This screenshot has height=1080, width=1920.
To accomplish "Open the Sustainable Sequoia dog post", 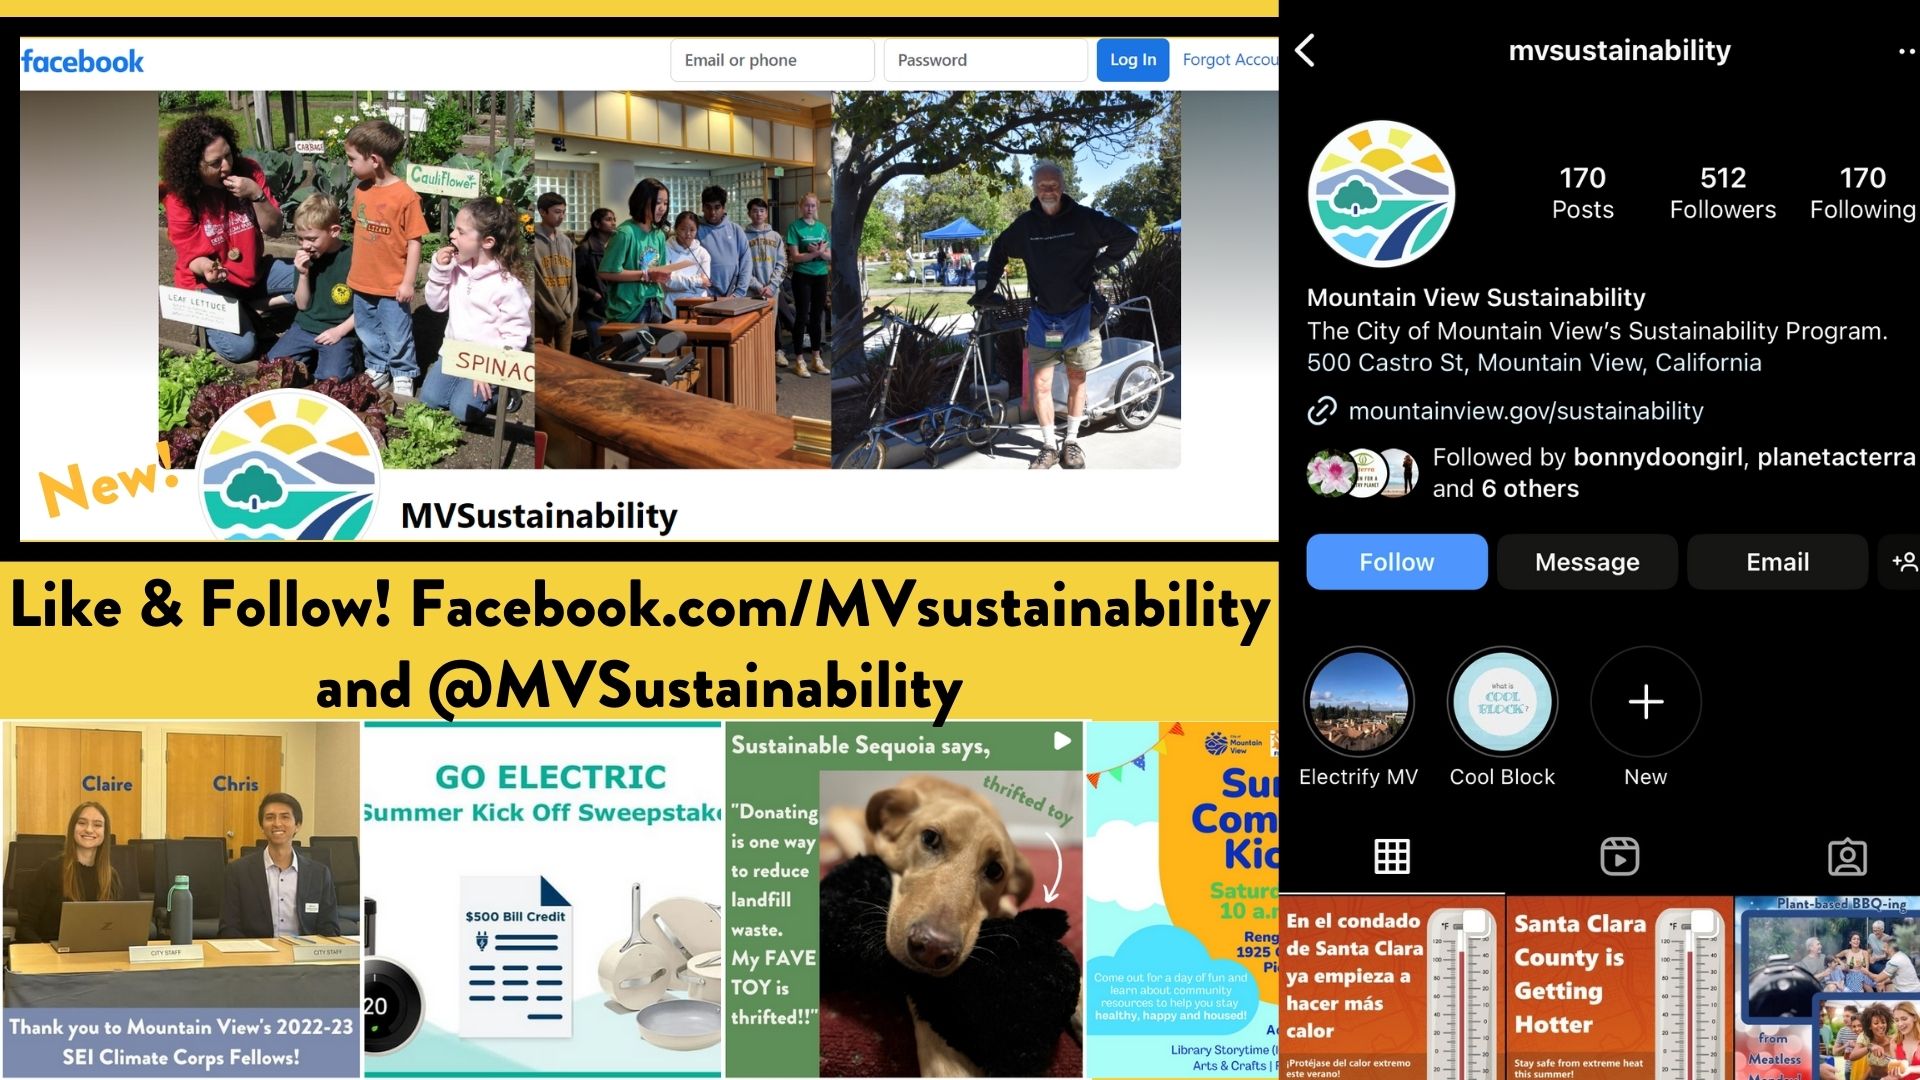I will (904, 899).
